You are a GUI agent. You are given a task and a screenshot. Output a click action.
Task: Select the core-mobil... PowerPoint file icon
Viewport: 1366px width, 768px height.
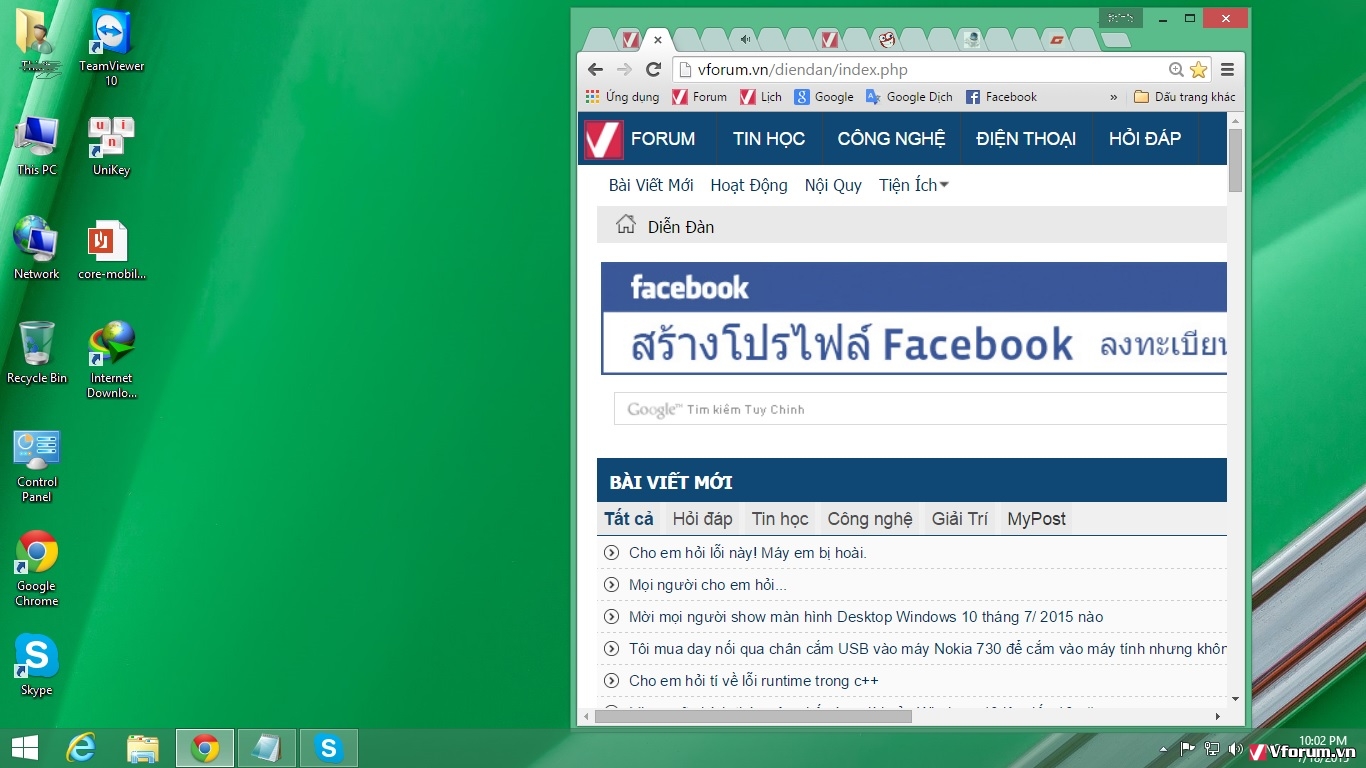click(x=111, y=250)
